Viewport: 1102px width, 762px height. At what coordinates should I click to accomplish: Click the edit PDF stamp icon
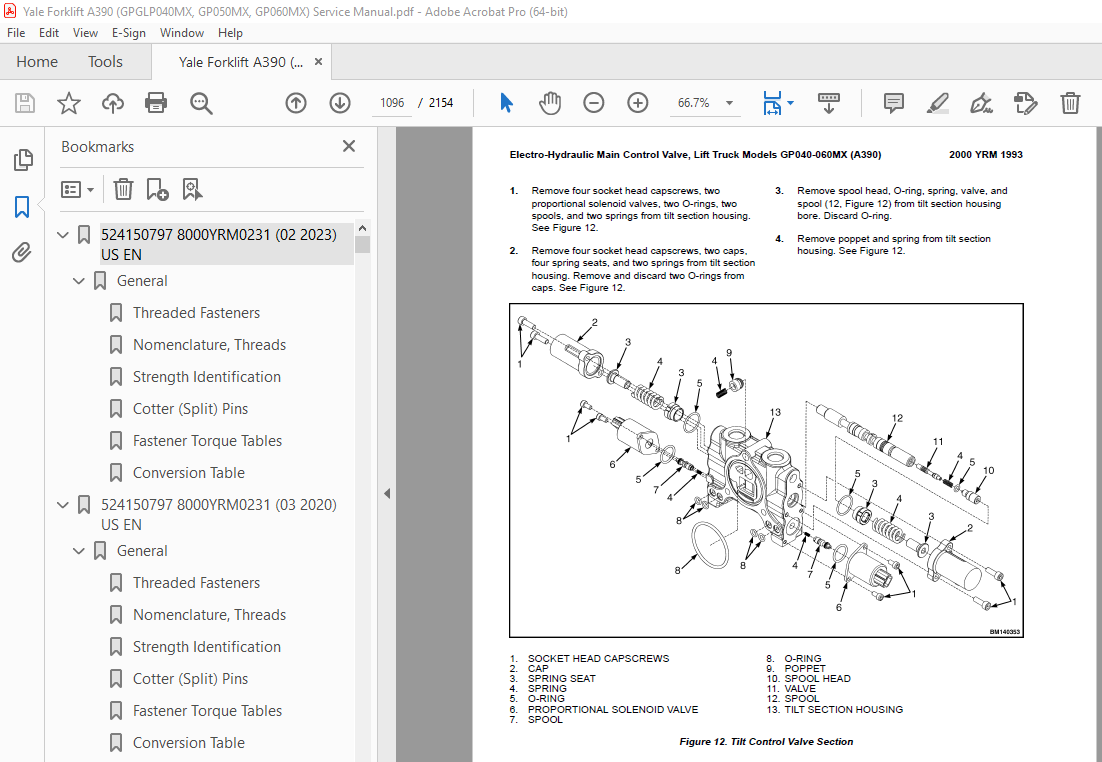click(x=1025, y=103)
